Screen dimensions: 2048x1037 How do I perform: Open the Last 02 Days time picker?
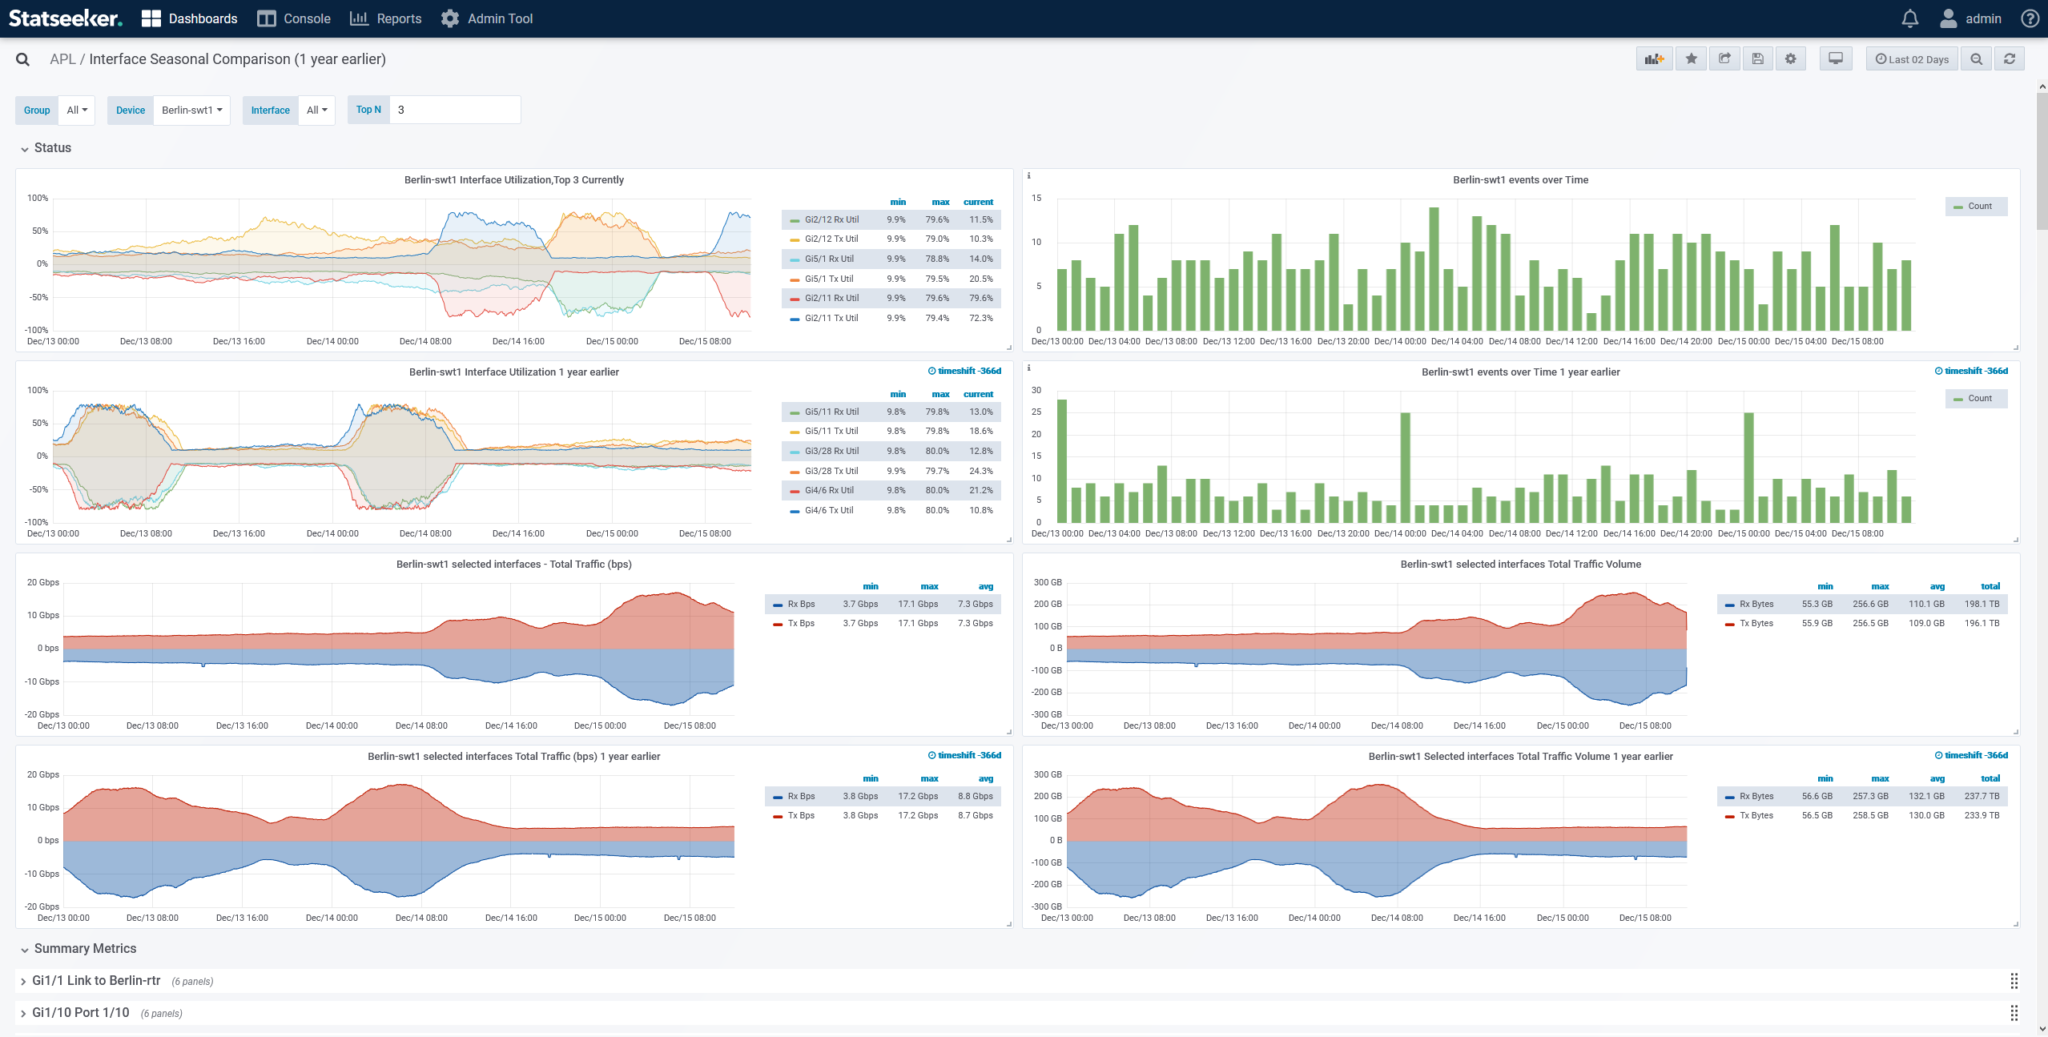1911,59
